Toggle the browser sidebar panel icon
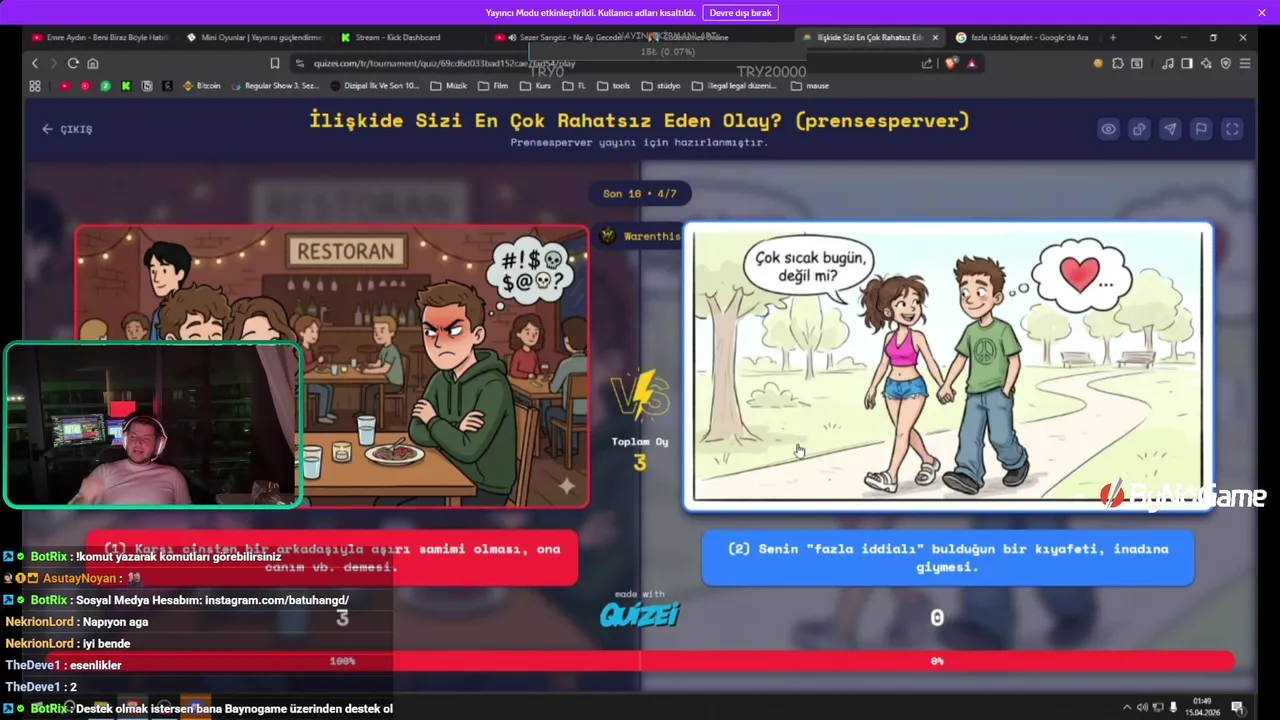1280x720 pixels. (1187, 63)
